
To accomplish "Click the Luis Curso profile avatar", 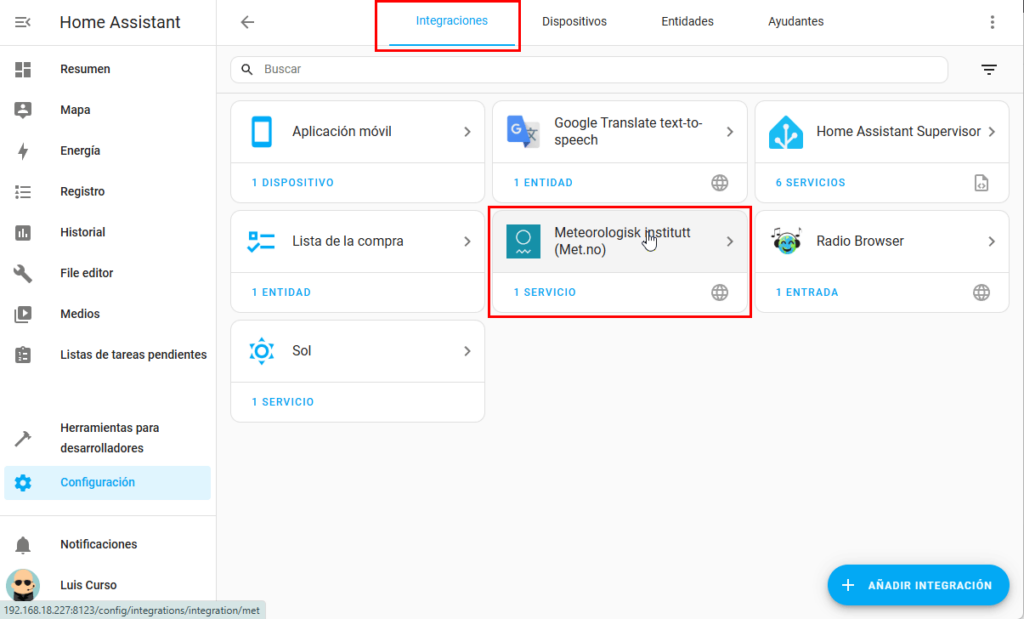I will point(23,585).
